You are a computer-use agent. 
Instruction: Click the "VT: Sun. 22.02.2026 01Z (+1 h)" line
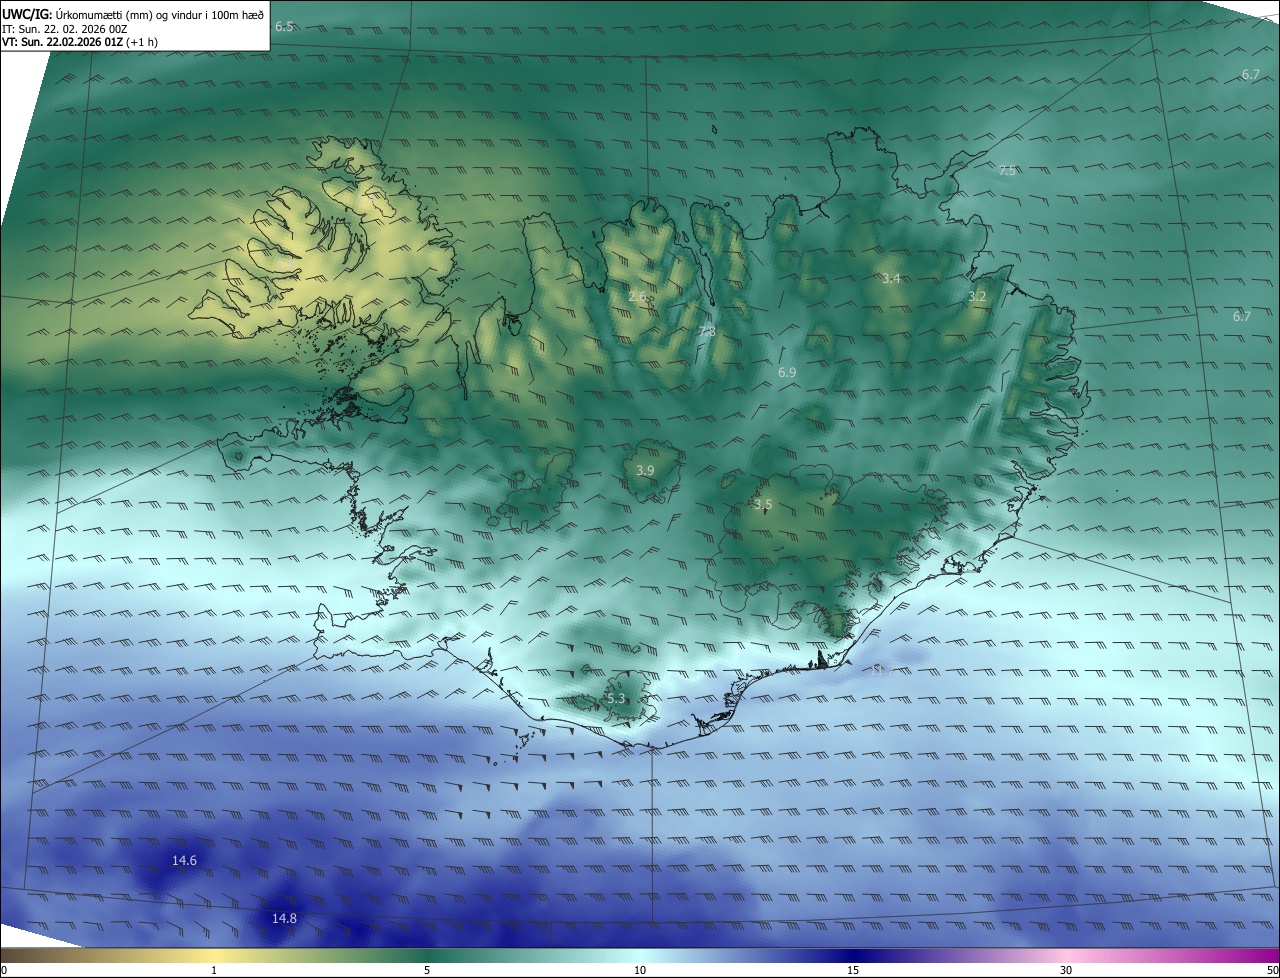click(80, 42)
